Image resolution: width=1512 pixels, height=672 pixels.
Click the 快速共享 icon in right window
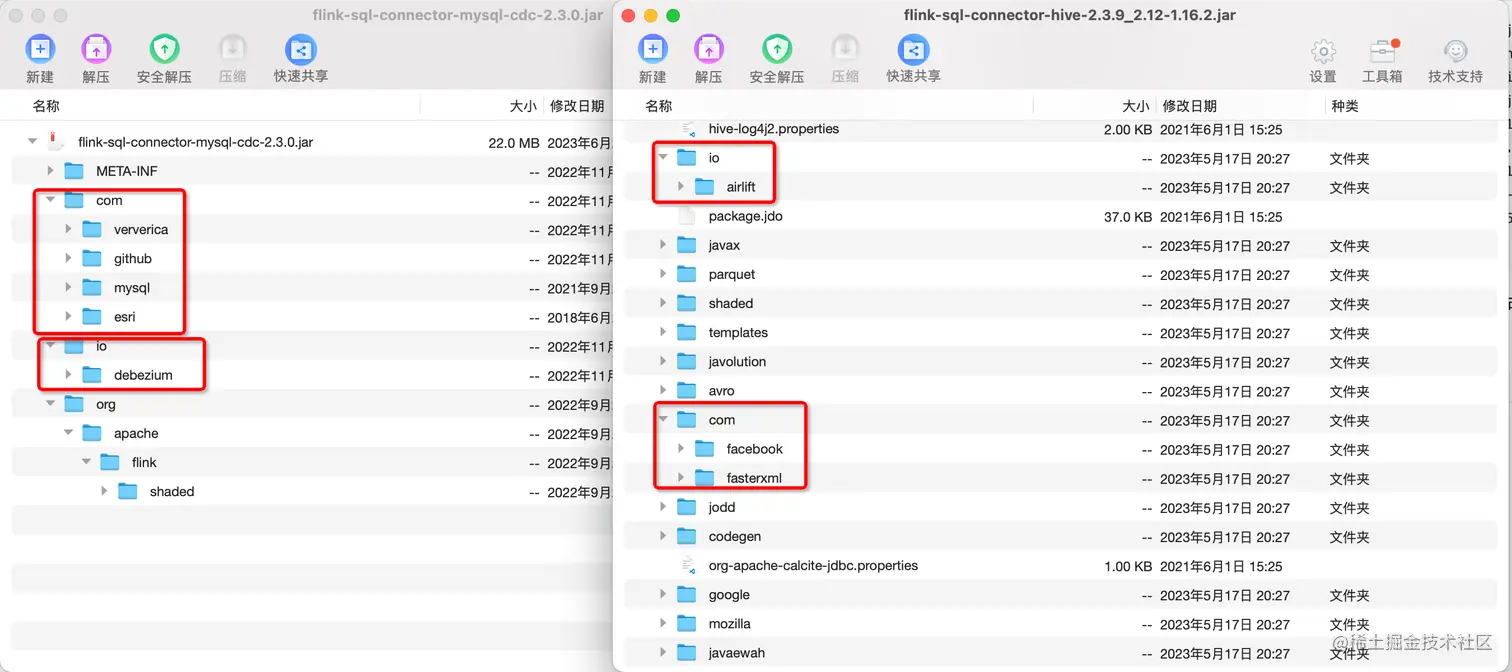(x=912, y=50)
